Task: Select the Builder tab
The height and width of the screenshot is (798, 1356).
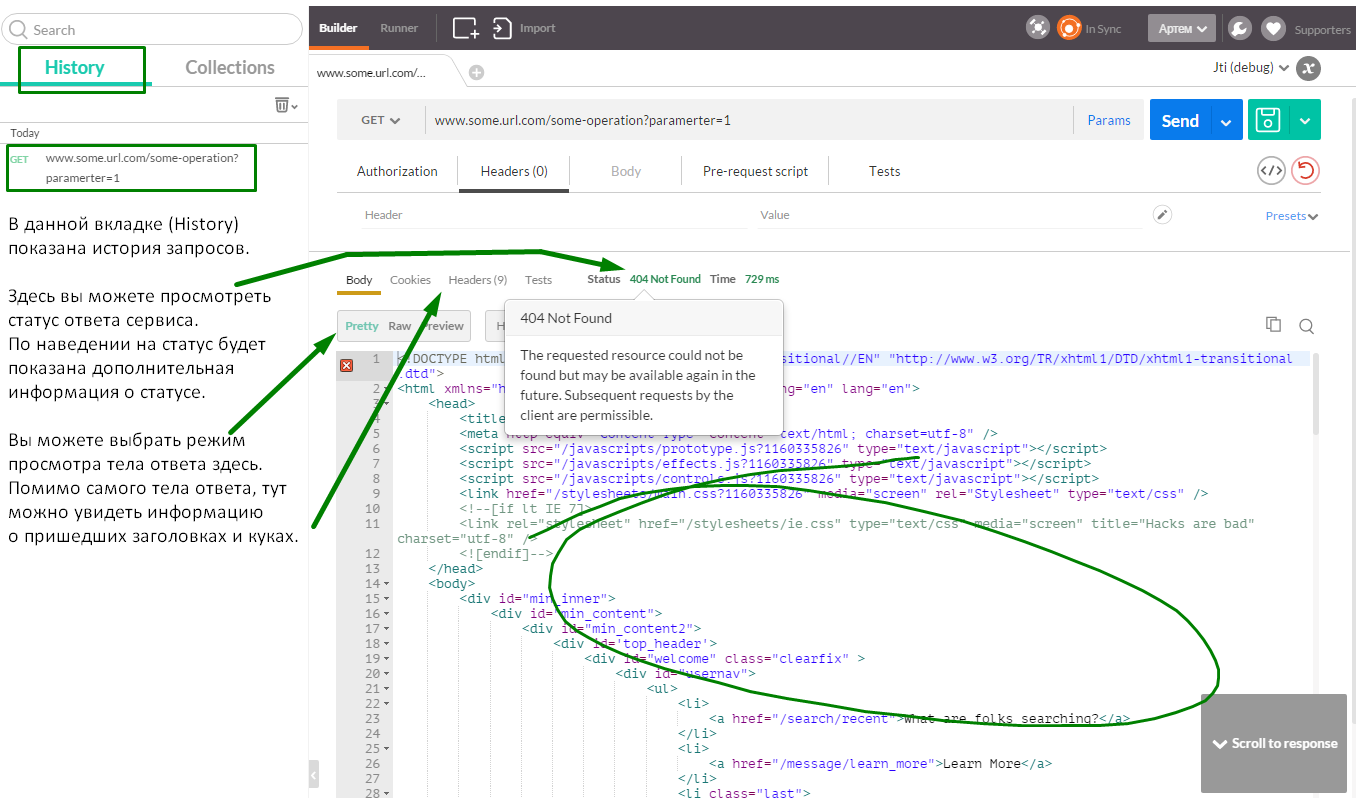Action: click(x=338, y=28)
